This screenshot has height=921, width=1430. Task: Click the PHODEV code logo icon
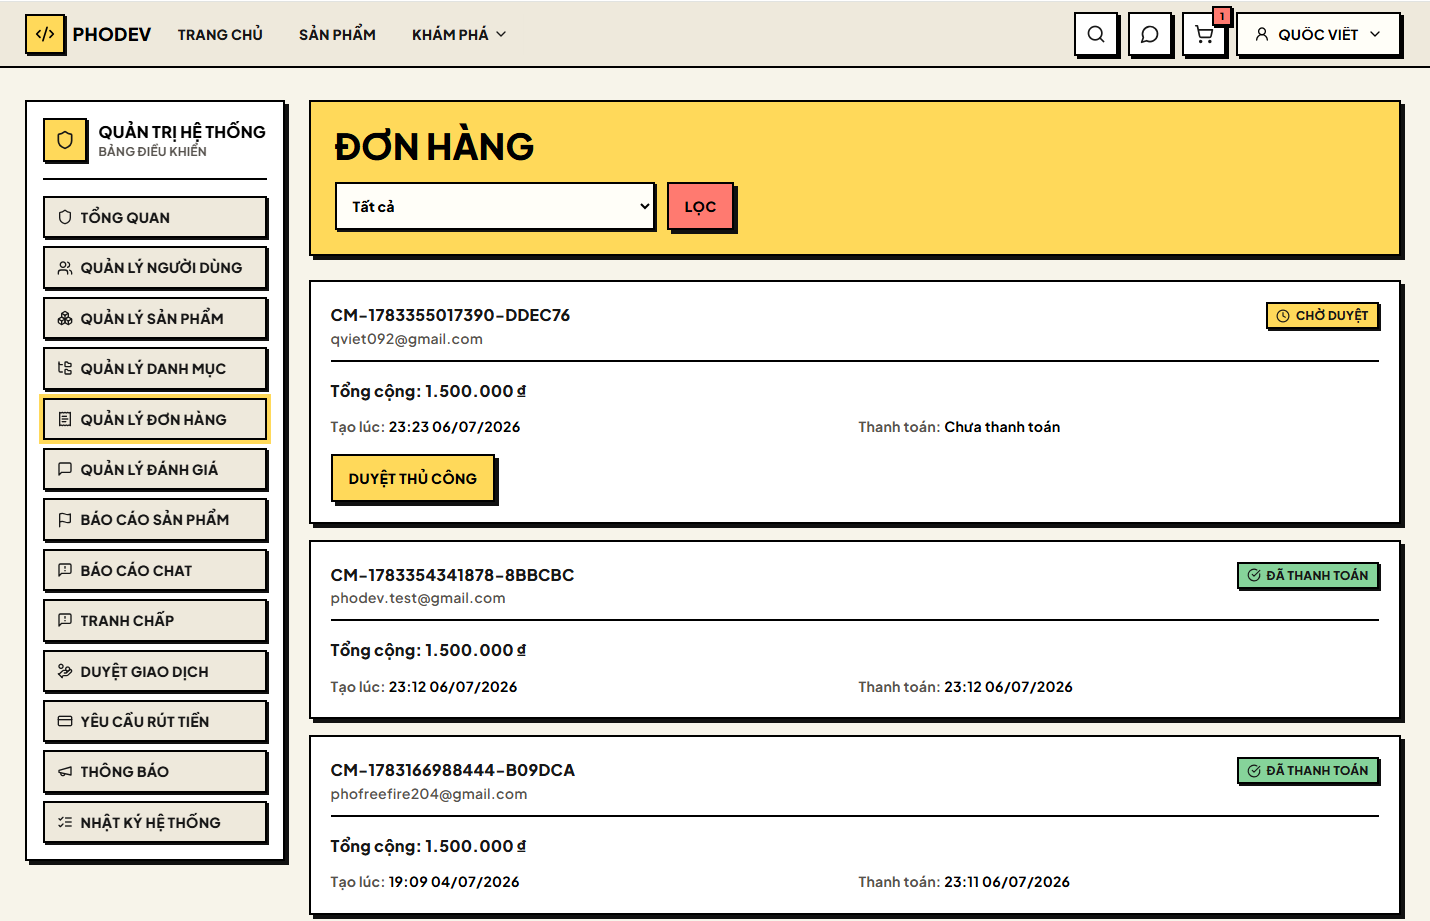pyautogui.click(x=45, y=34)
